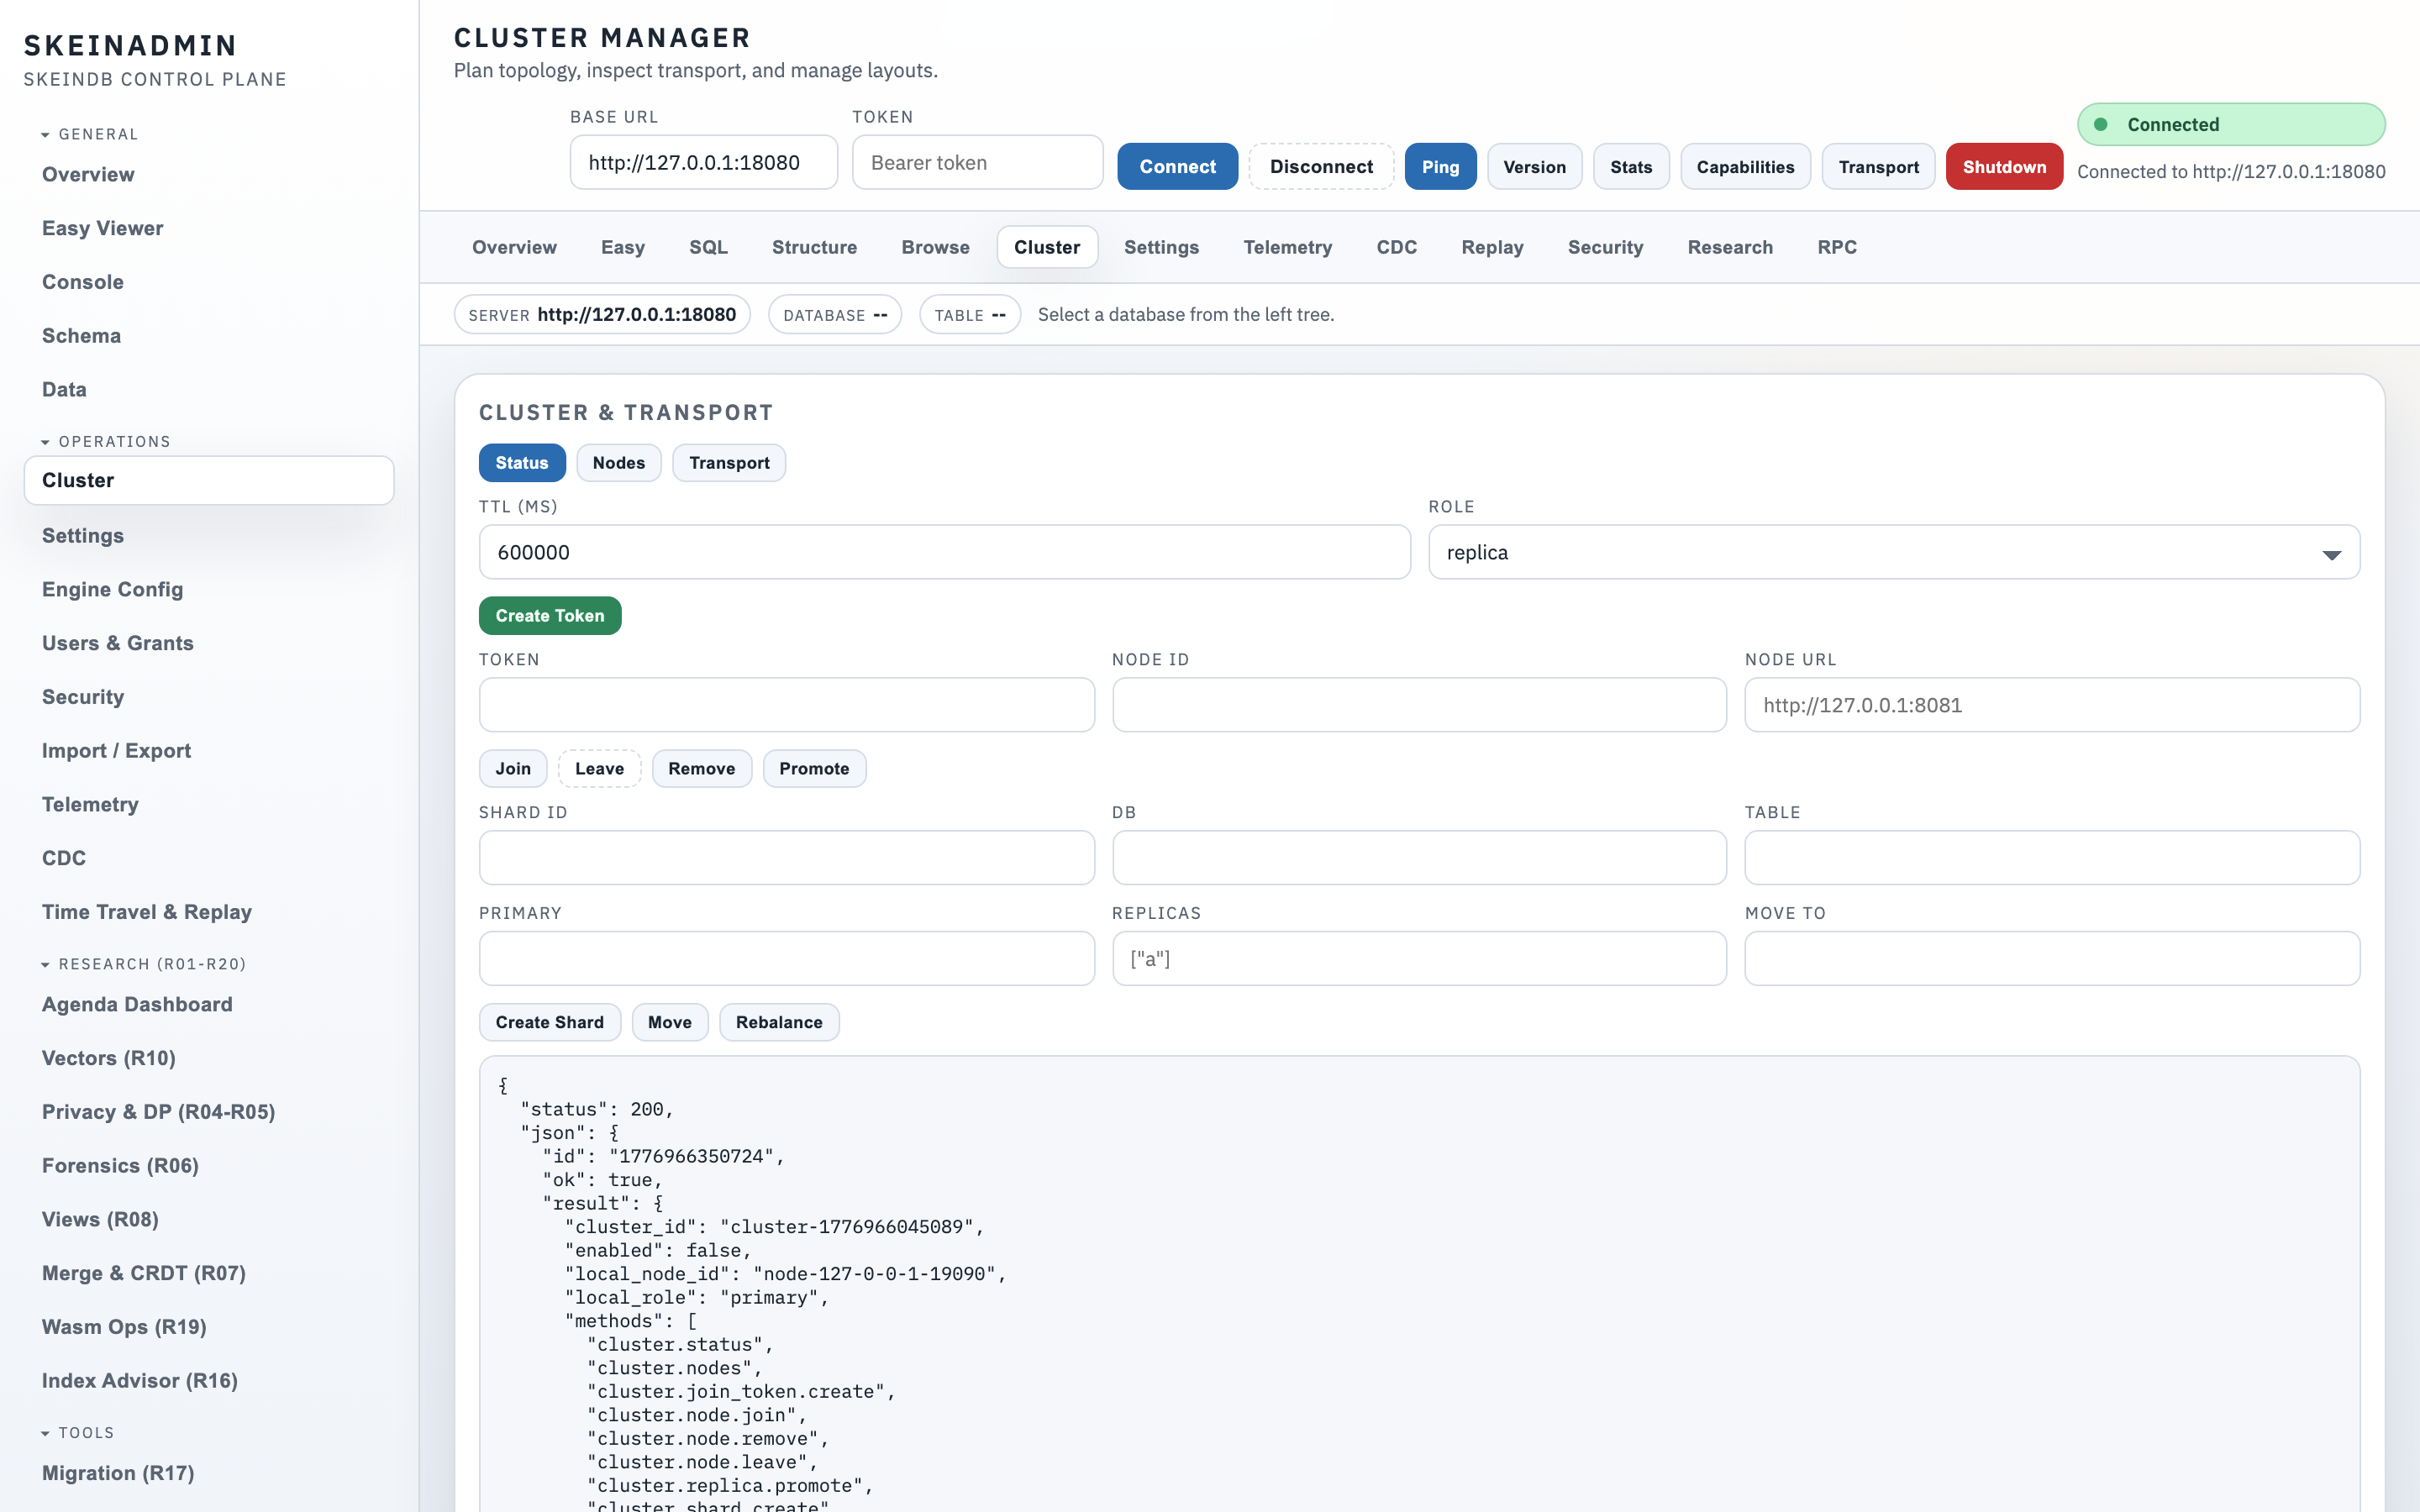Open the ROLE dropdown showing replica

coord(1893,552)
